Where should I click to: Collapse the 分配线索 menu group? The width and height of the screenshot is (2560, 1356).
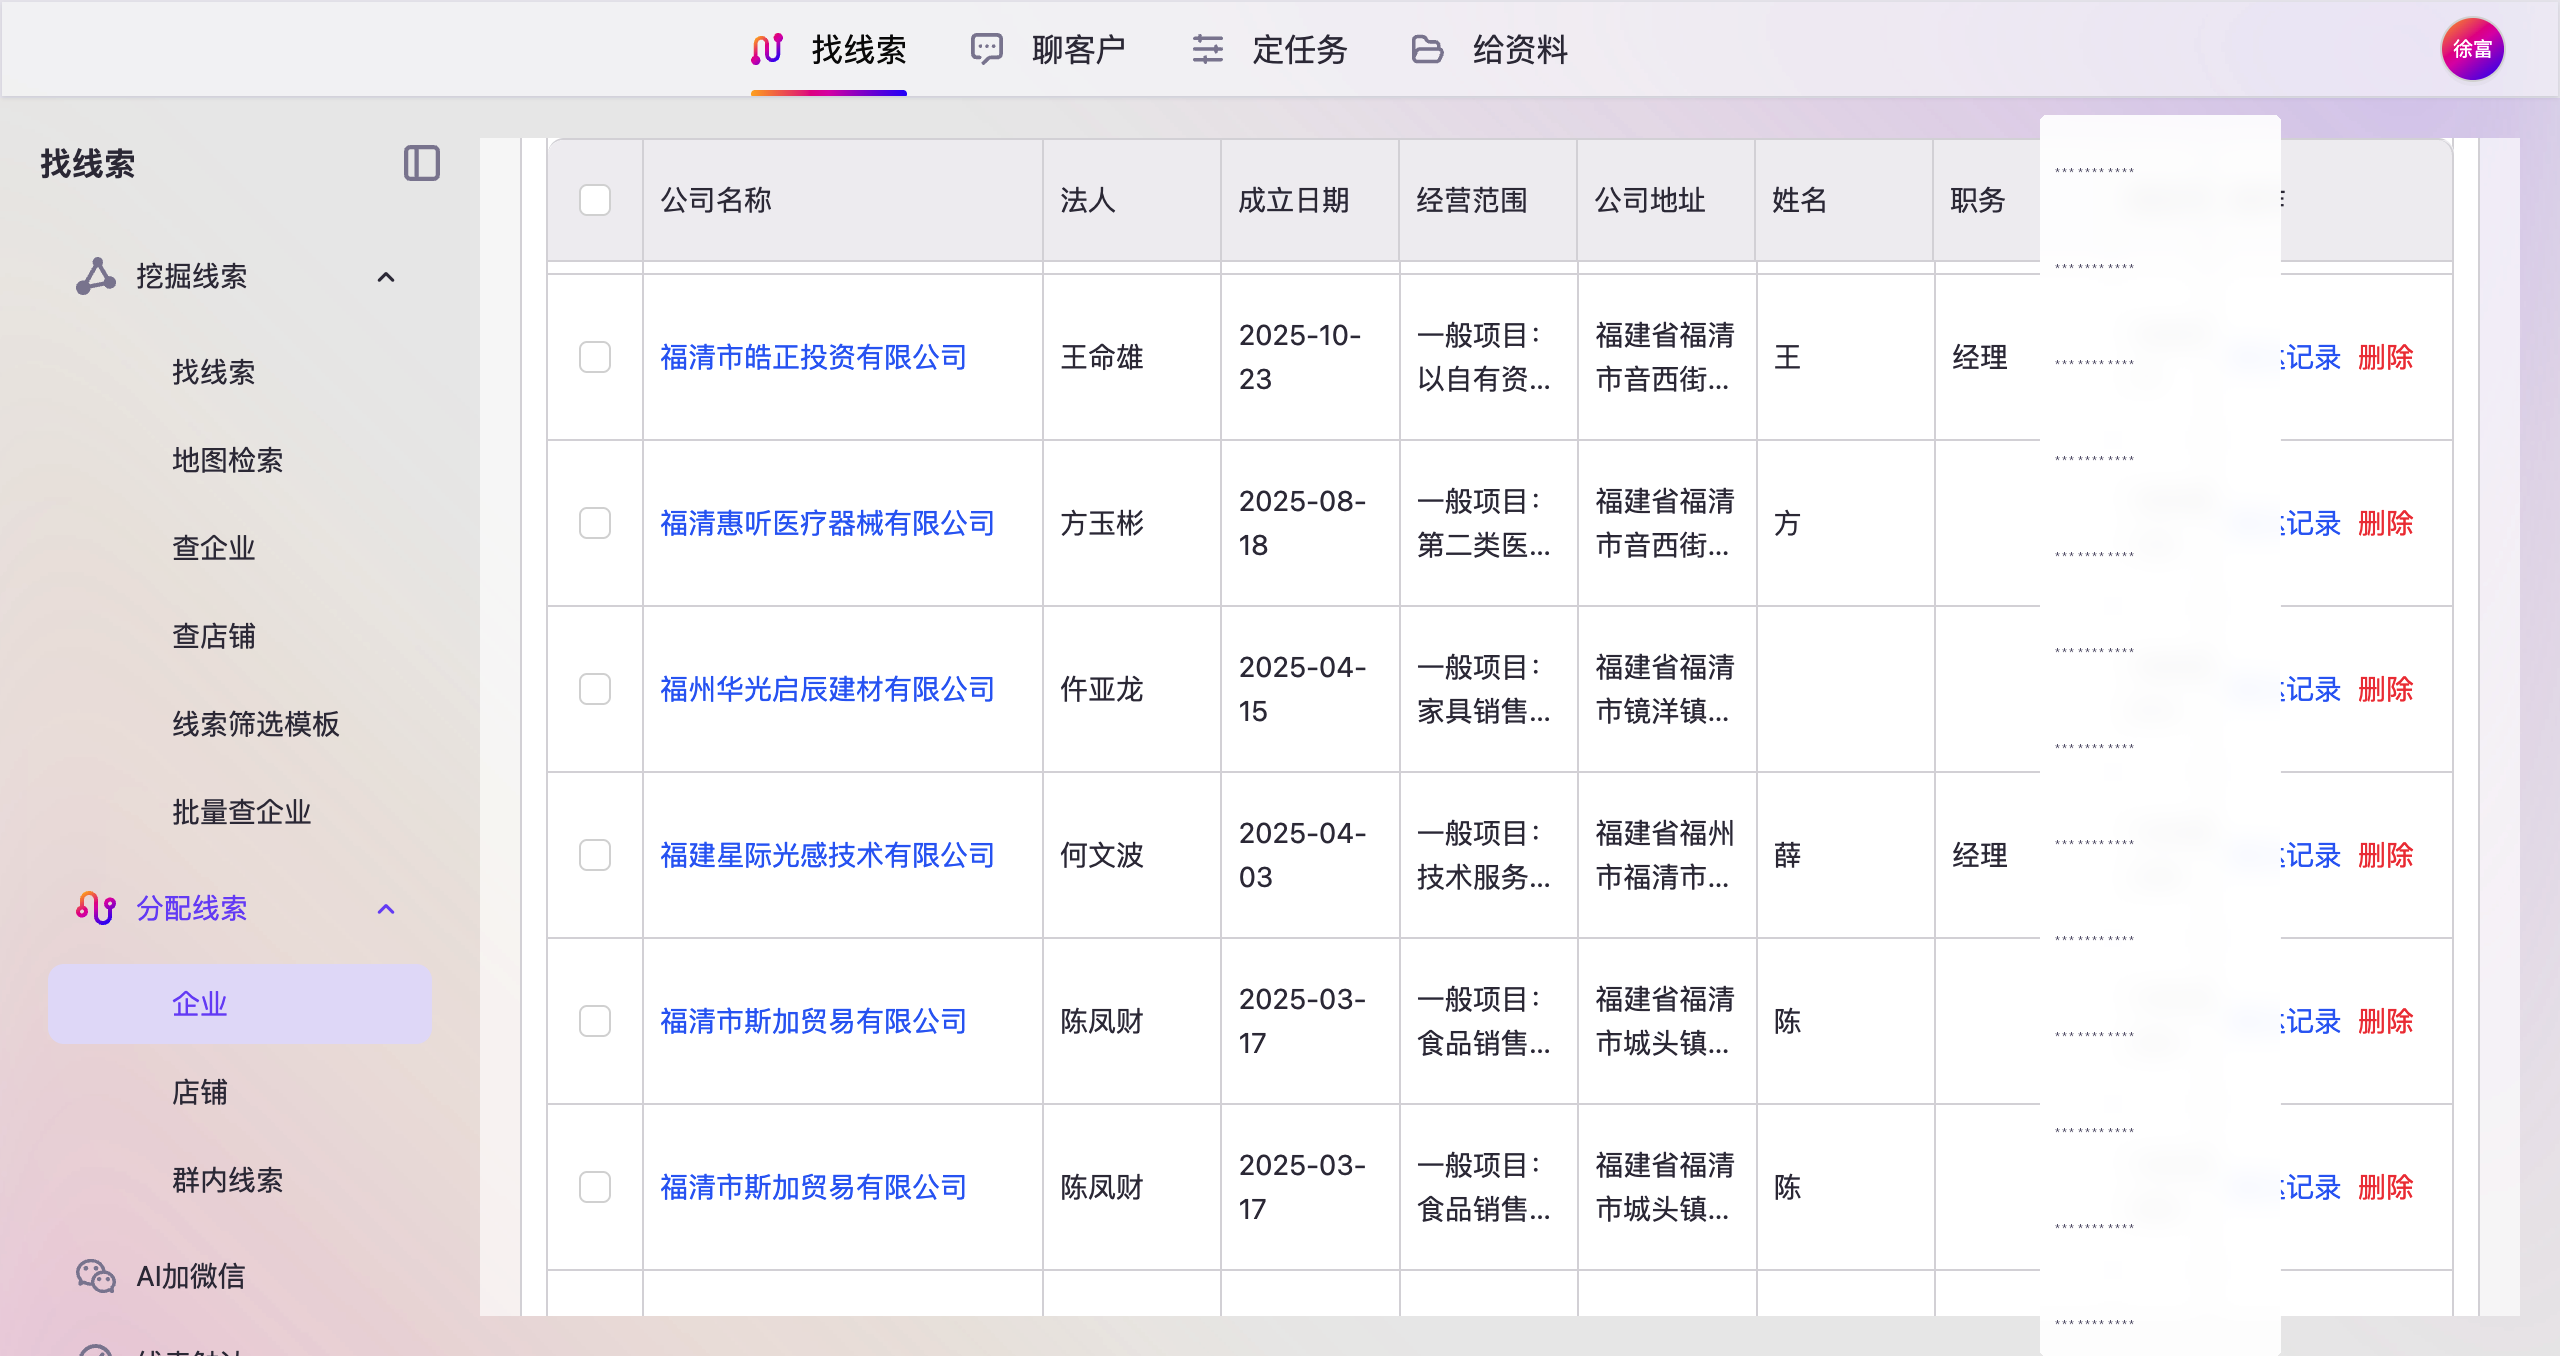386,909
